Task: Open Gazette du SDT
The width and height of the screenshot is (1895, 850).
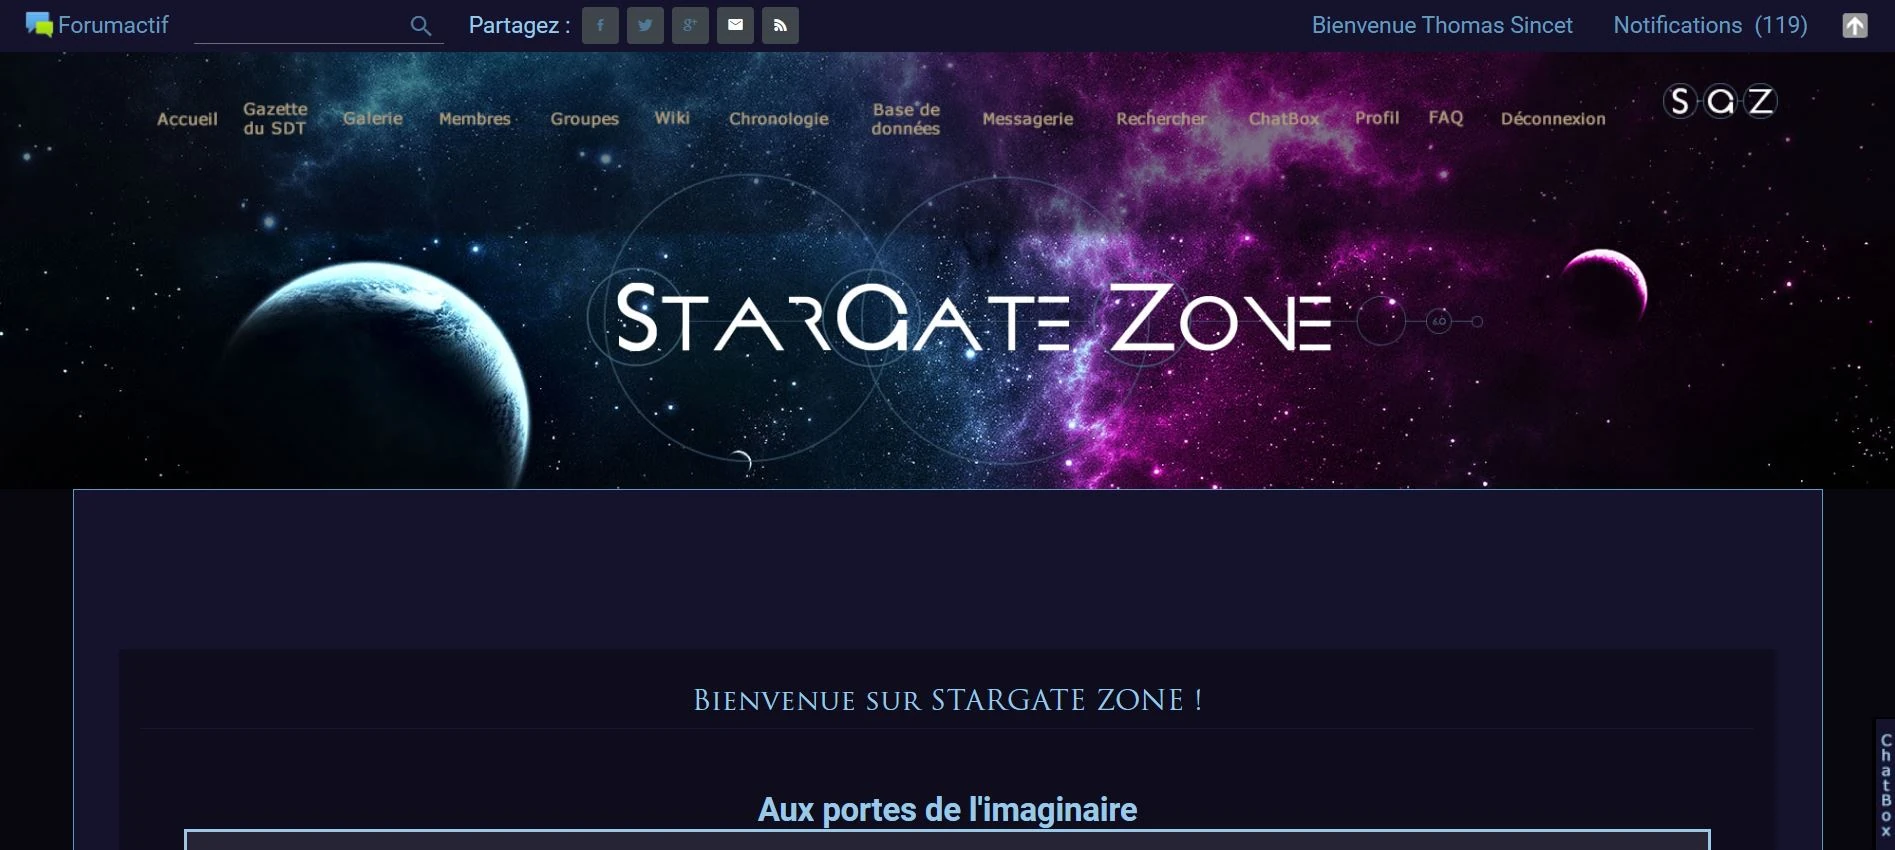Action: tap(275, 118)
